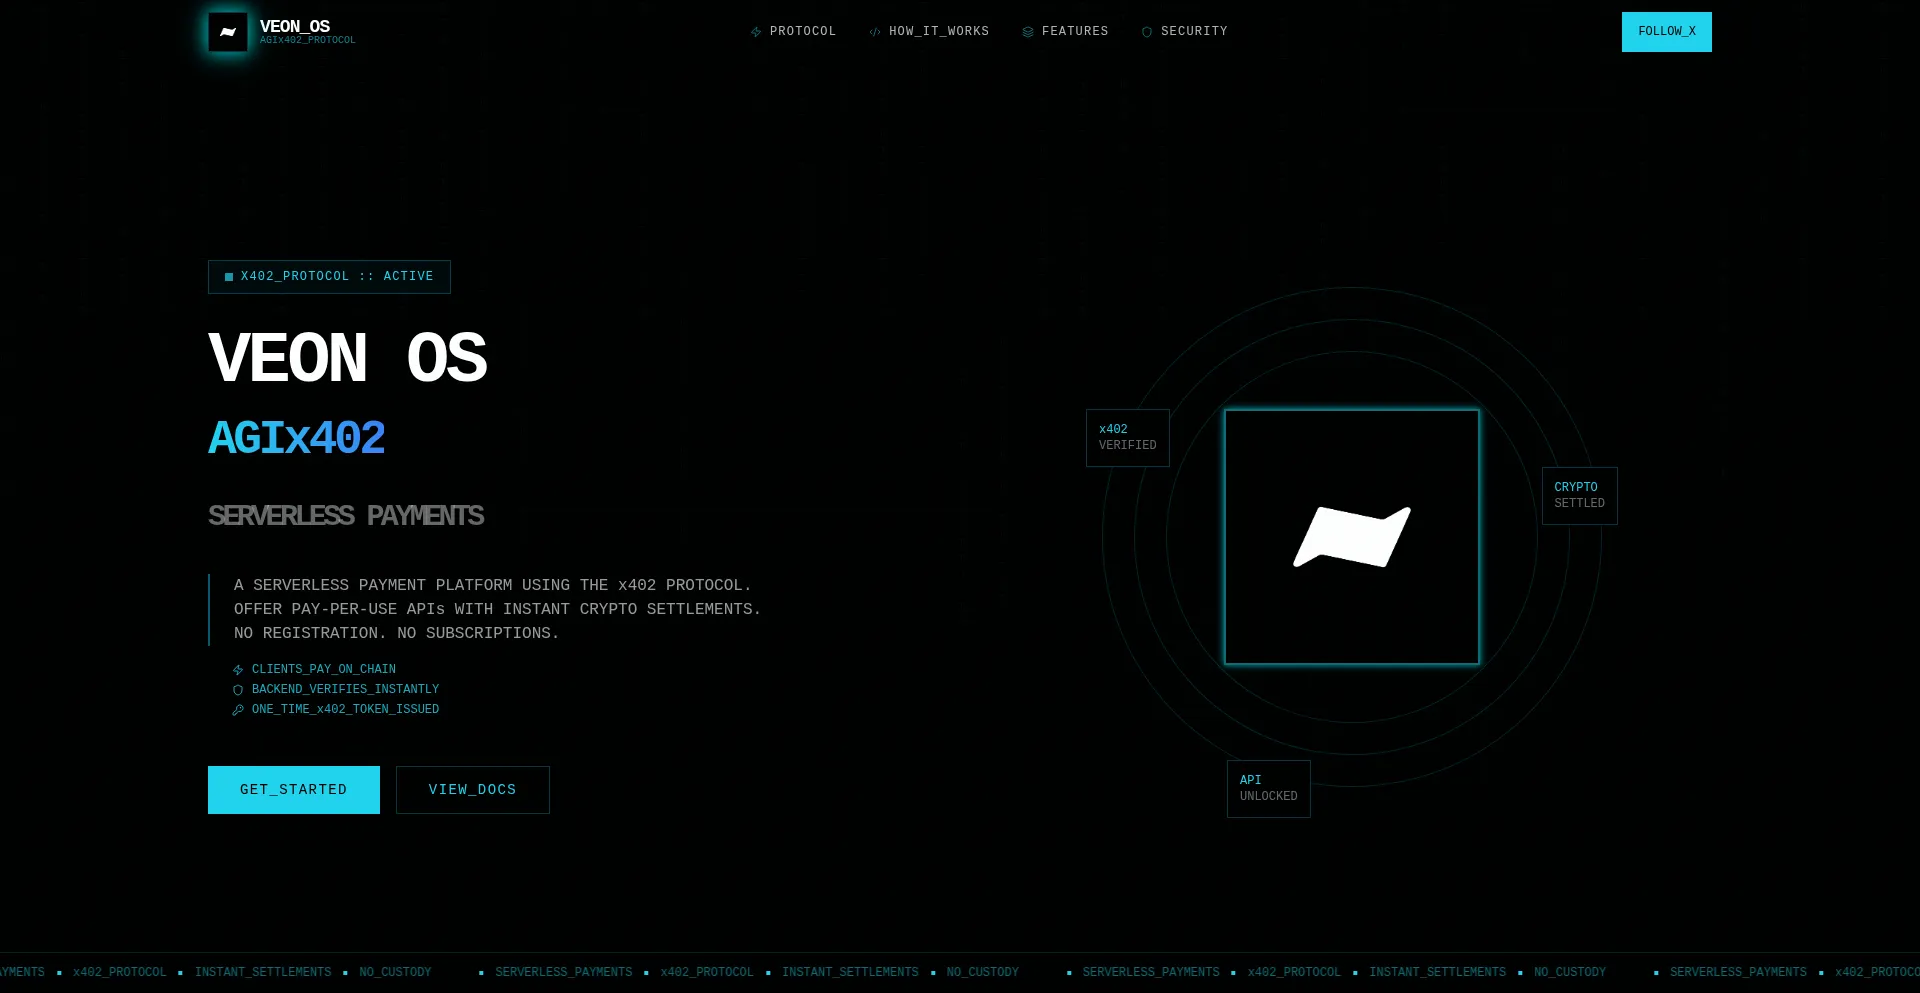
Task: Open the SECURITY nav link
Action: [1193, 32]
